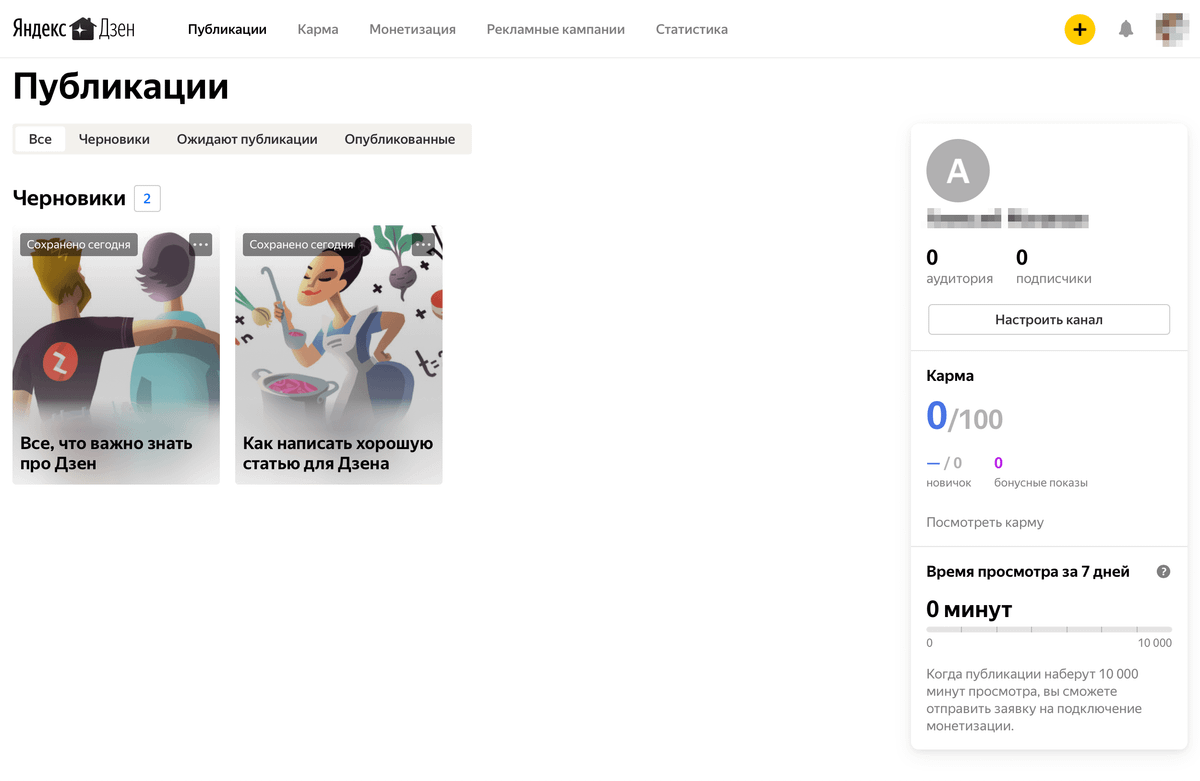
Task: Click the drafts count badge showing 2
Action: coord(147,198)
